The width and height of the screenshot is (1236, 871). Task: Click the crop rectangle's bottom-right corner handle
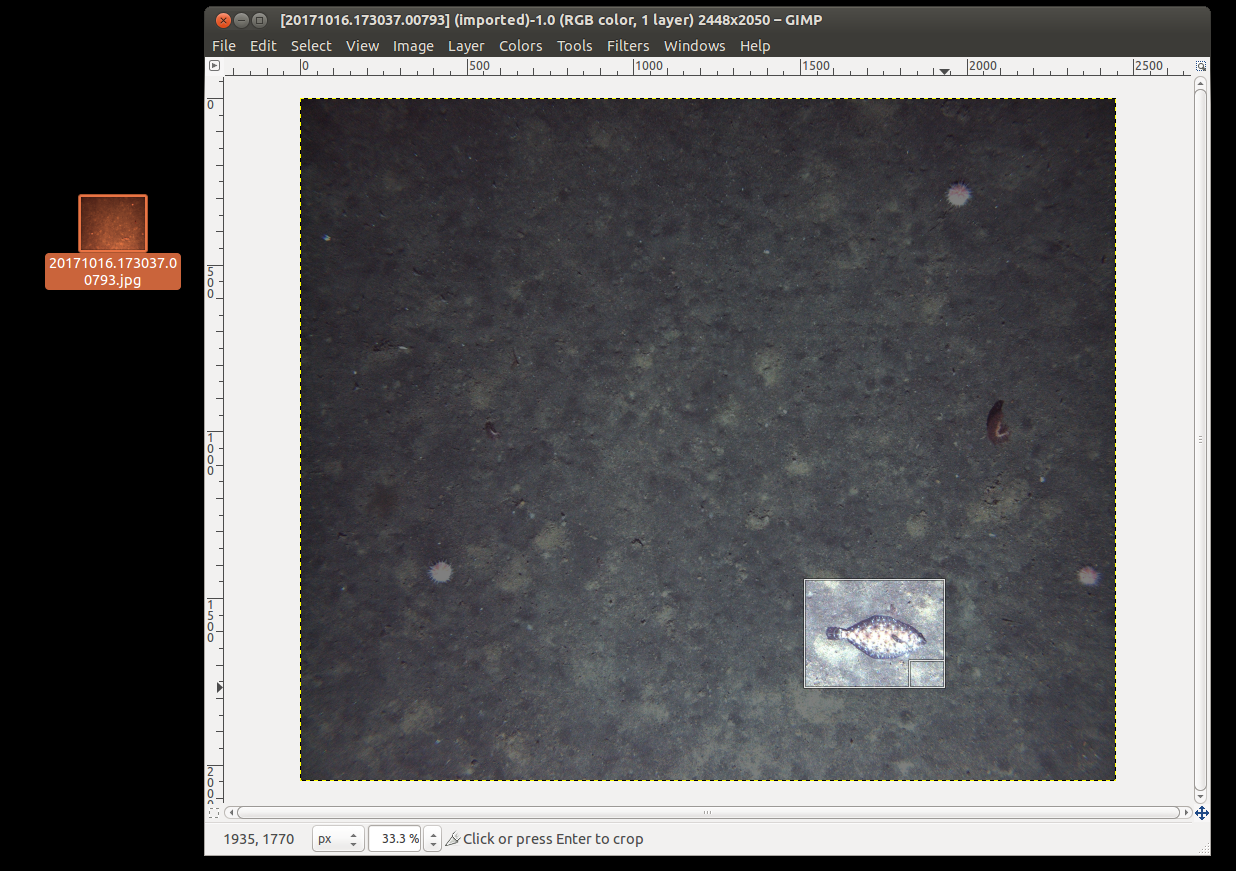[x=927, y=674]
